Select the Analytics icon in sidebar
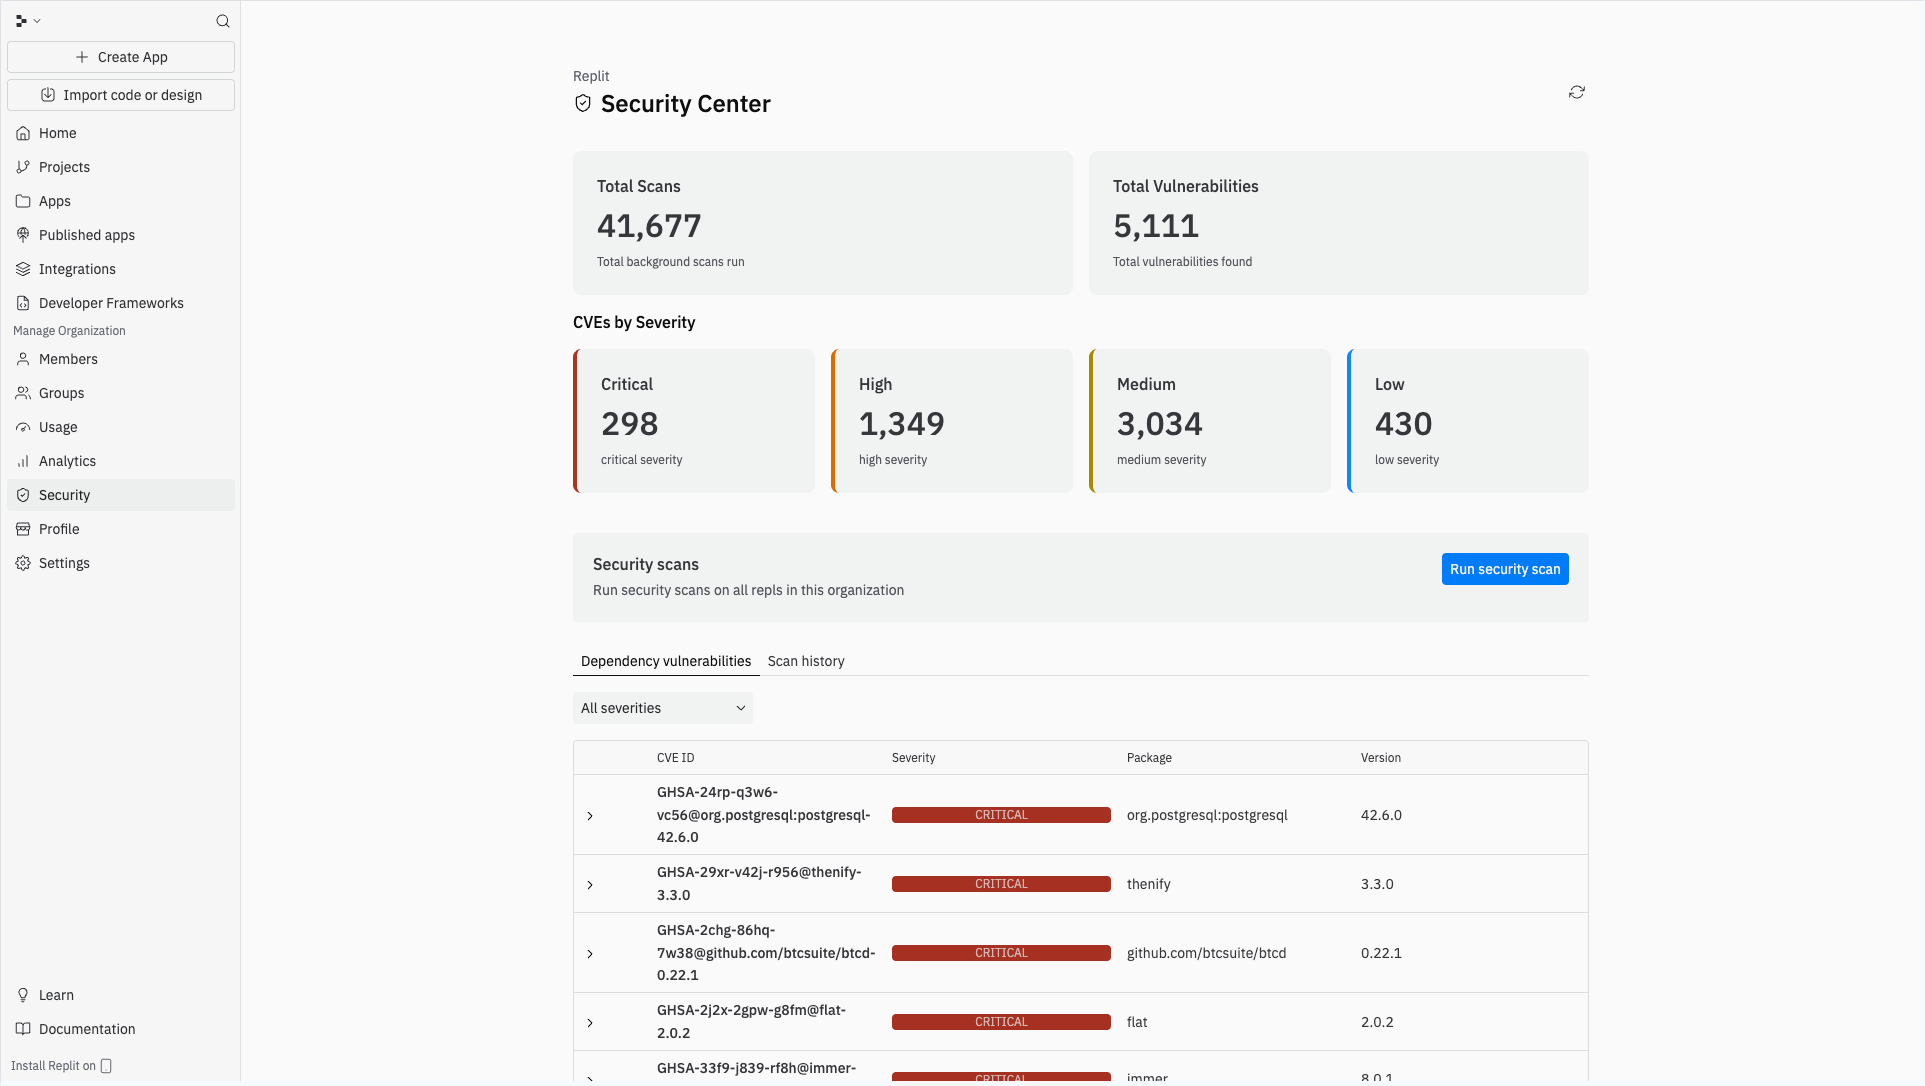The image size is (1925, 1086). tap(22, 461)
